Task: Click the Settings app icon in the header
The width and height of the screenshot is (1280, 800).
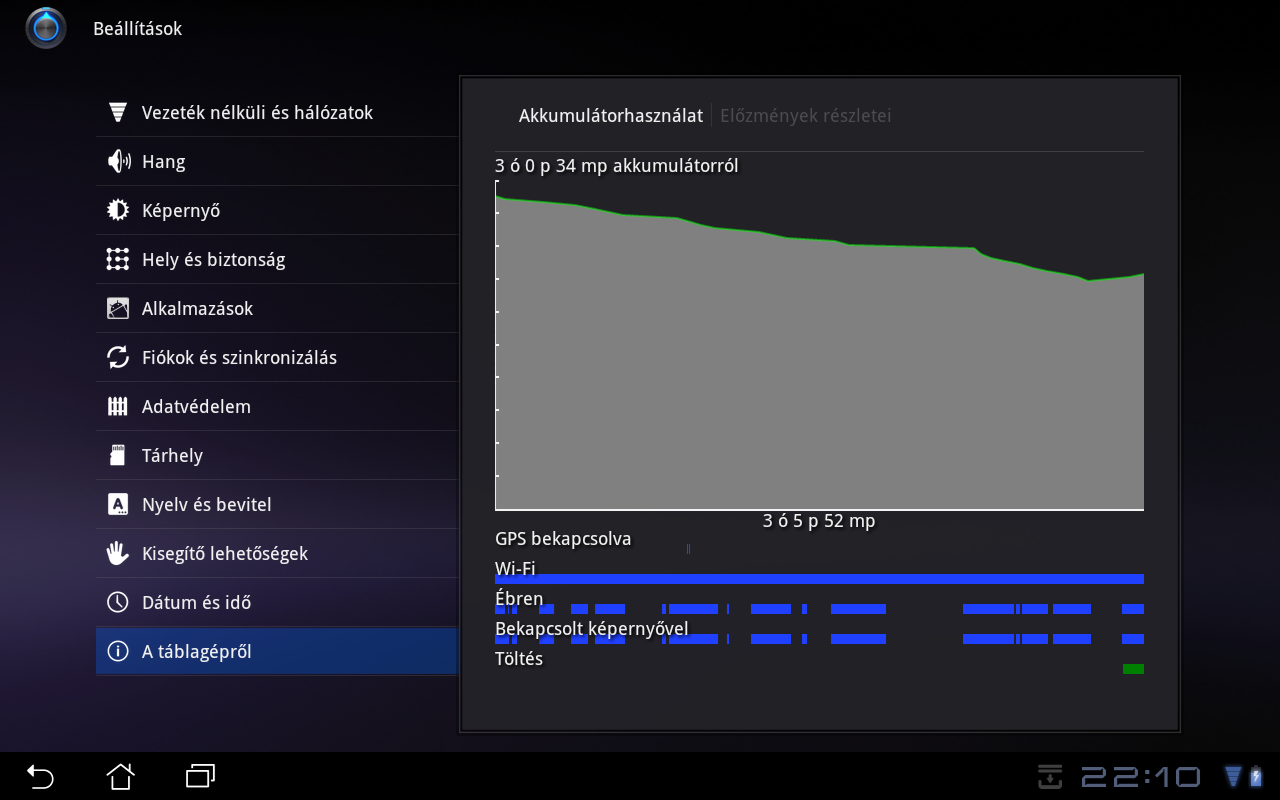Action: pos(46,28)
